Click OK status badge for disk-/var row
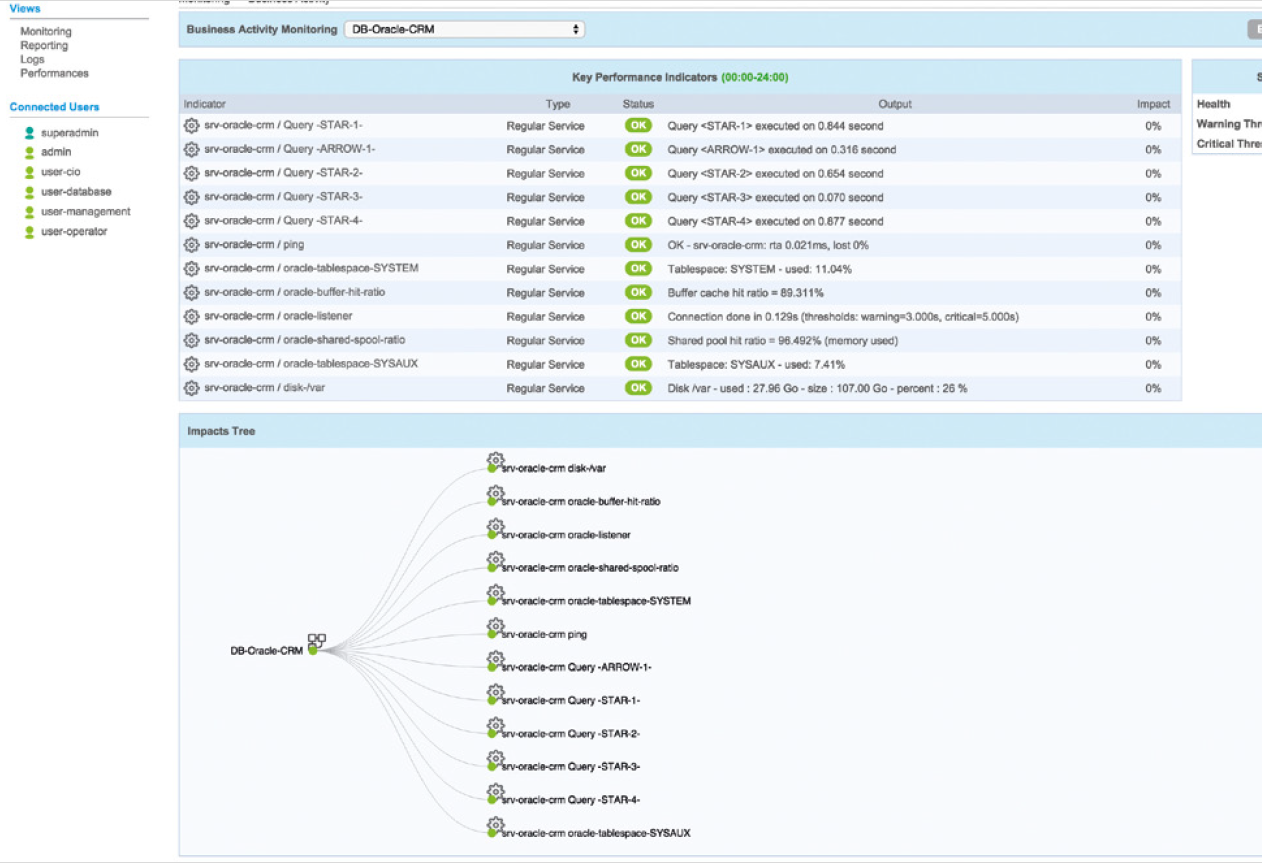 pos(638,388)
